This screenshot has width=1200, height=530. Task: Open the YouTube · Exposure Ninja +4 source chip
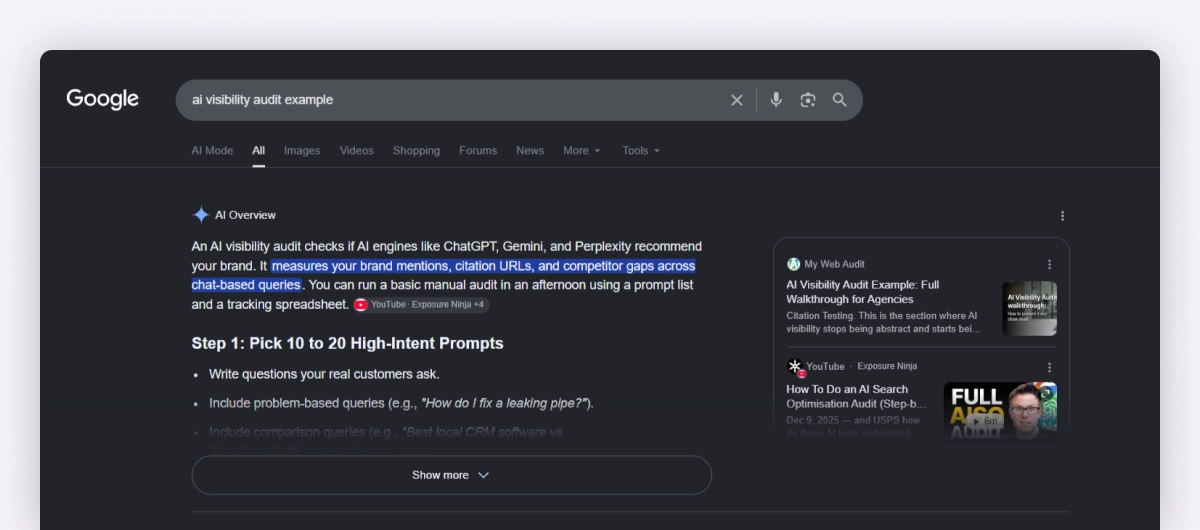(x=421, y=304)
